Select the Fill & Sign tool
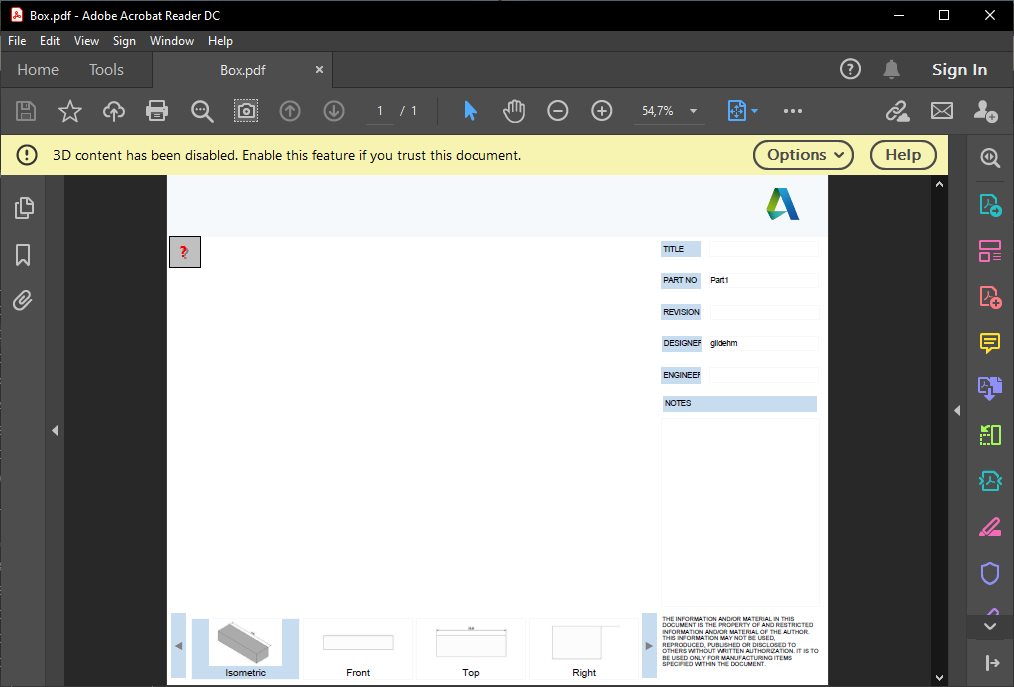Screen dimensions: 1014x687 click(990, 526)
